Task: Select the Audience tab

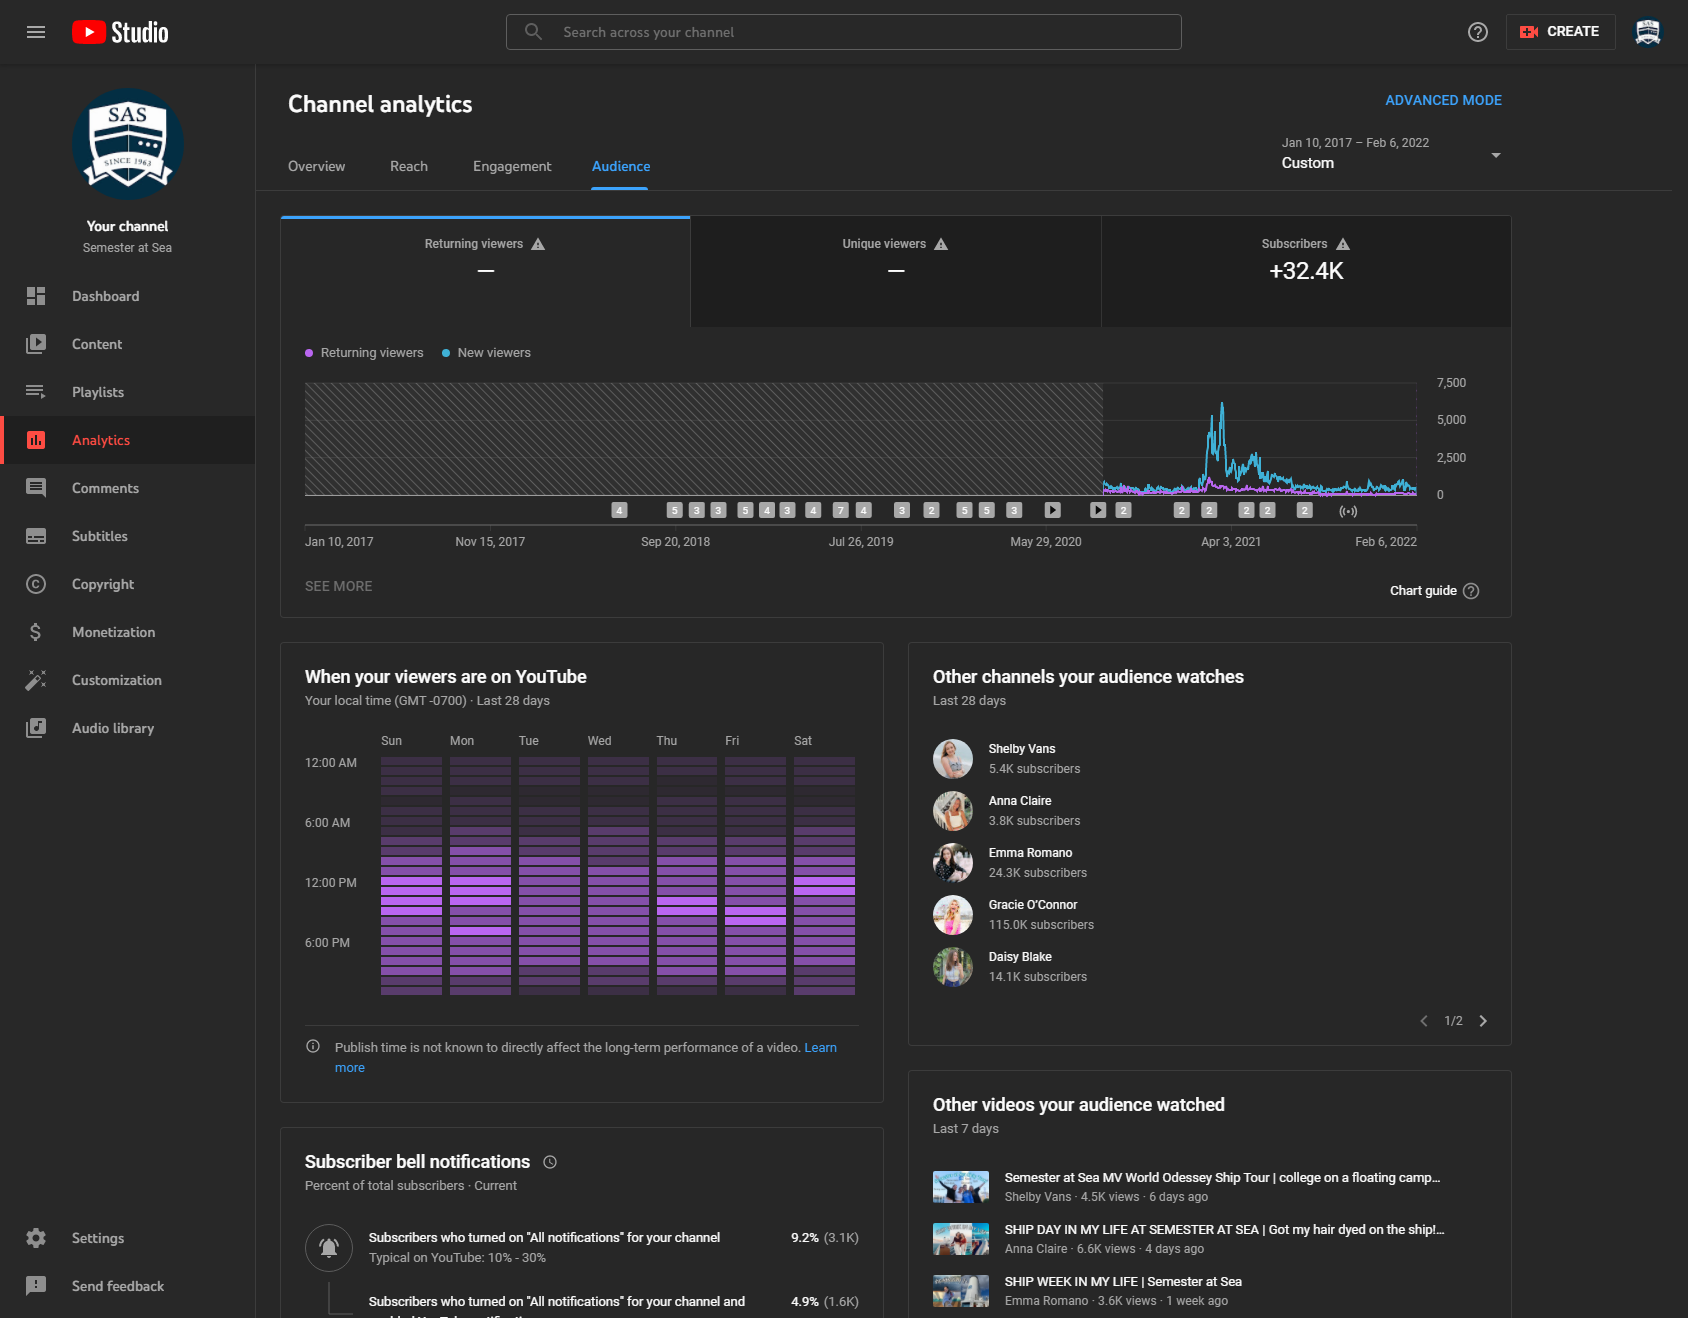Action: (x=620, y=166)
